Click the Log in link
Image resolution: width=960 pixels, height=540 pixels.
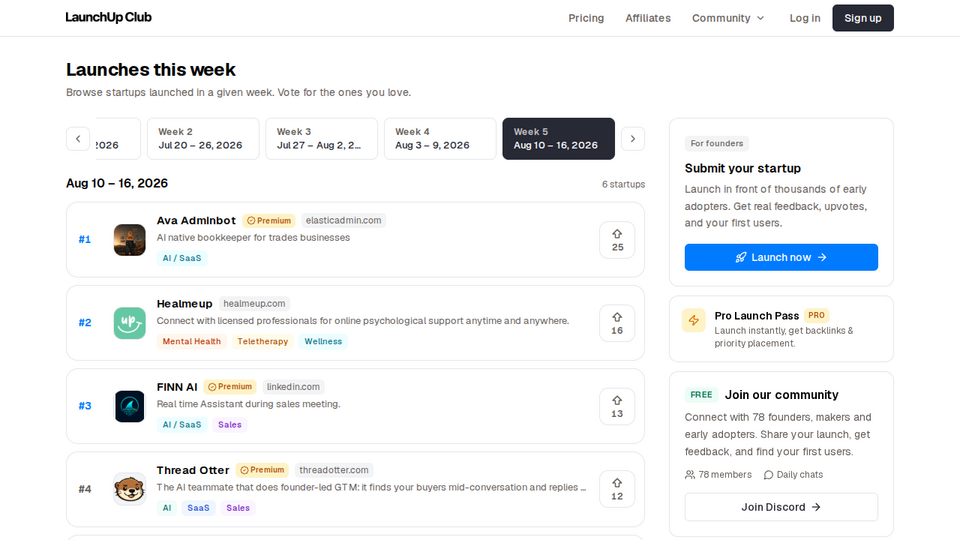pyautogui.click(x=804, y=18)
